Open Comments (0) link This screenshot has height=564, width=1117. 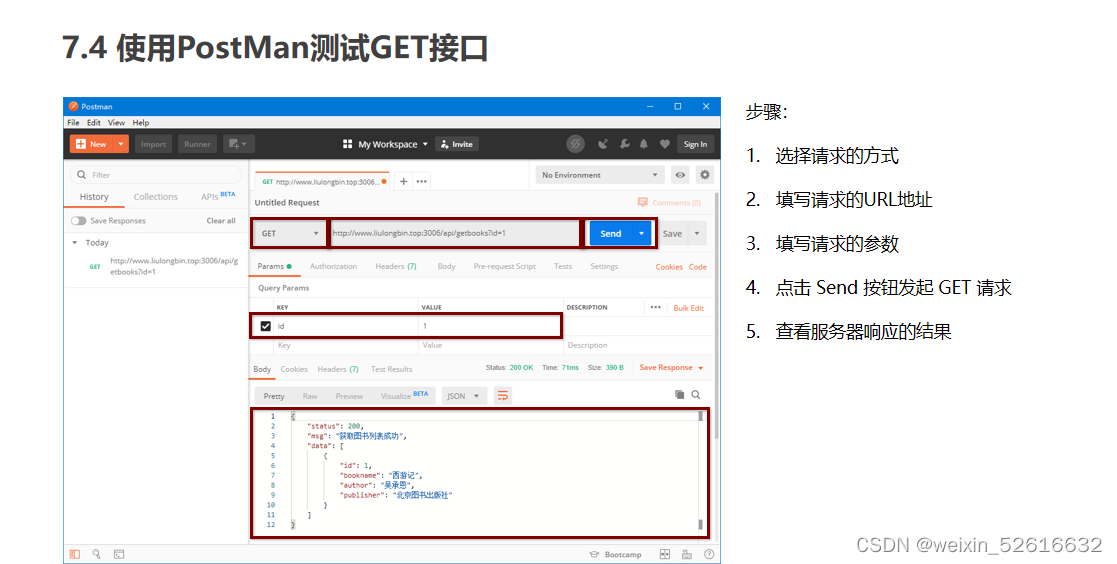pyautogui.click(x=669, y=203)
